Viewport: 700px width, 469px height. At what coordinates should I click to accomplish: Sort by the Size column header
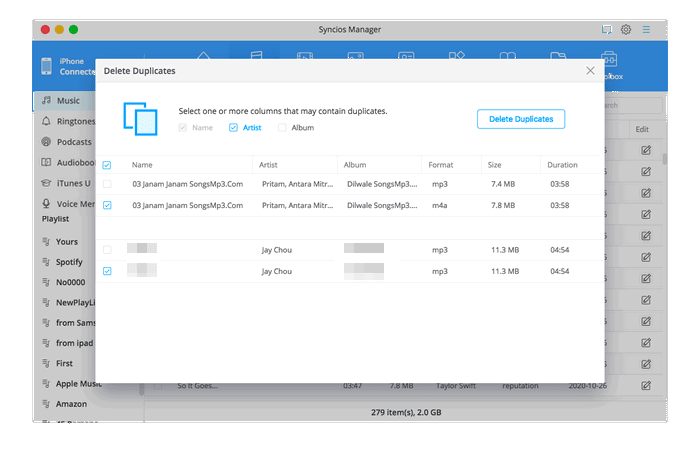pos(494,165)
